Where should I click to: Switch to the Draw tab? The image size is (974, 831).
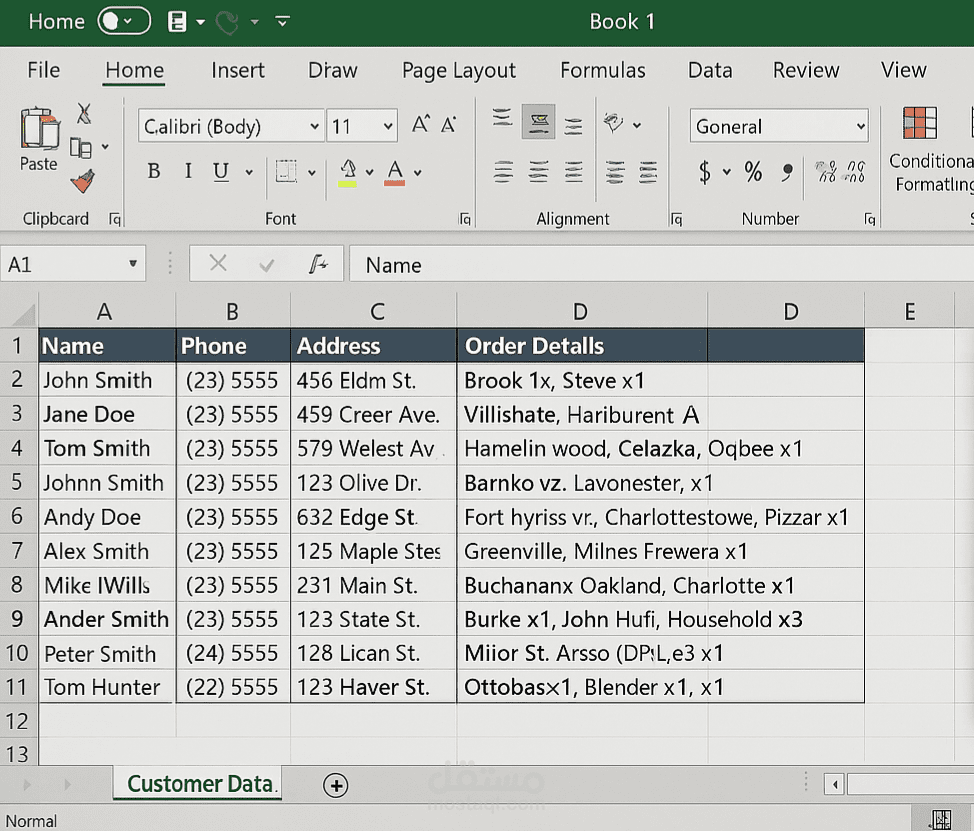tap(333, 70)
